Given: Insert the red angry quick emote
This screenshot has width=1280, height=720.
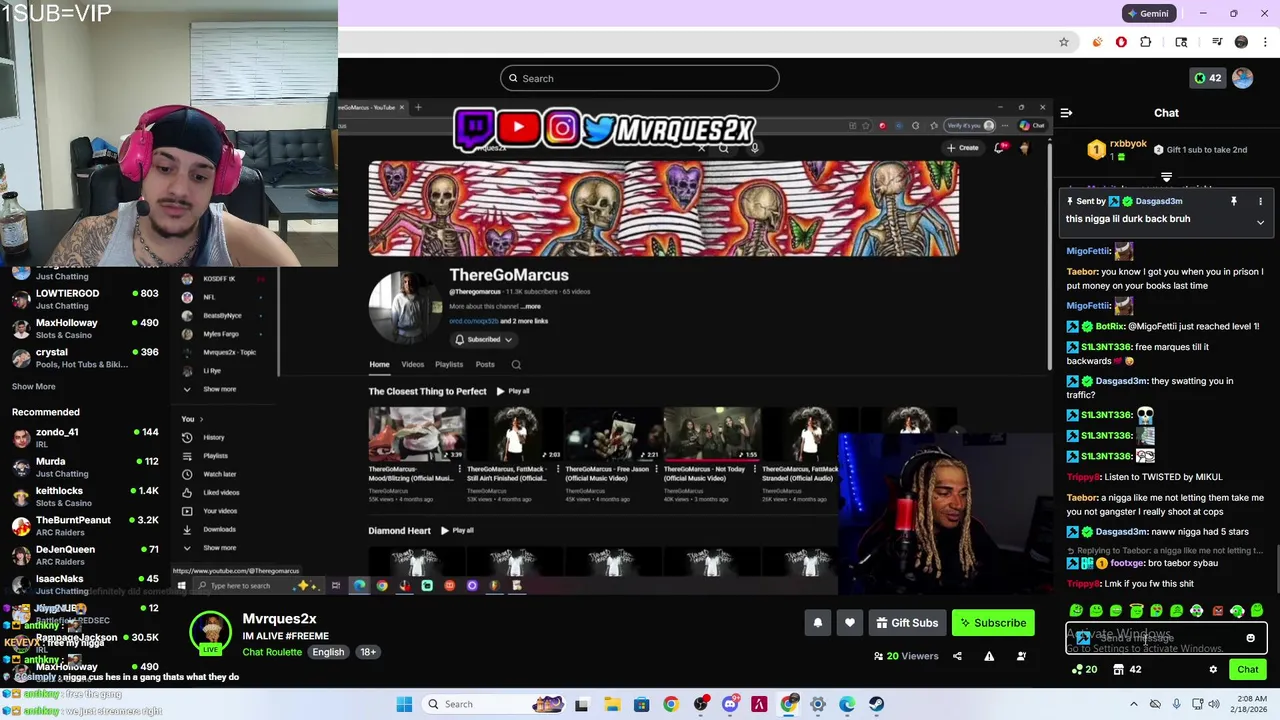Looking at the screenshot, I should (1217, 610).
